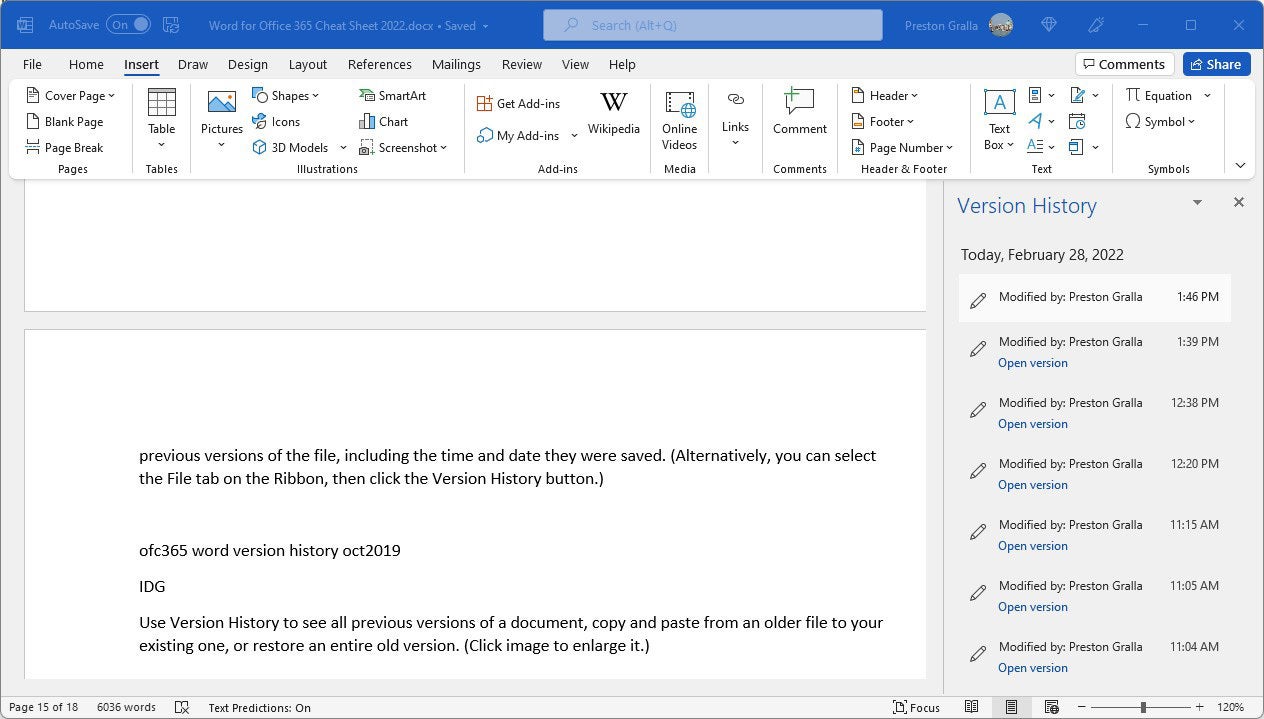Click the Search box in title bar
The width and height of the screenshot is (1264, 719).
pyautogui.click(x=713, y=25)
